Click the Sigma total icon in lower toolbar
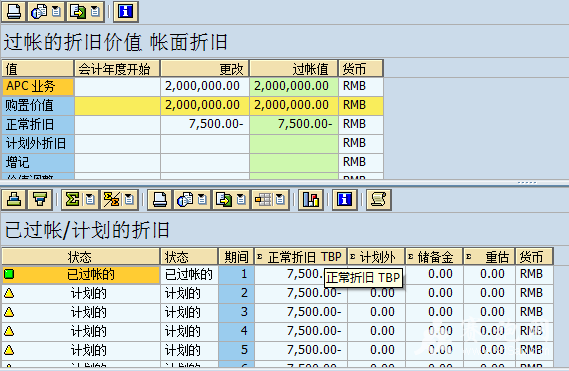Image resolution: width=569 pixels, height=371 pixels. click(x=73, y=200)
